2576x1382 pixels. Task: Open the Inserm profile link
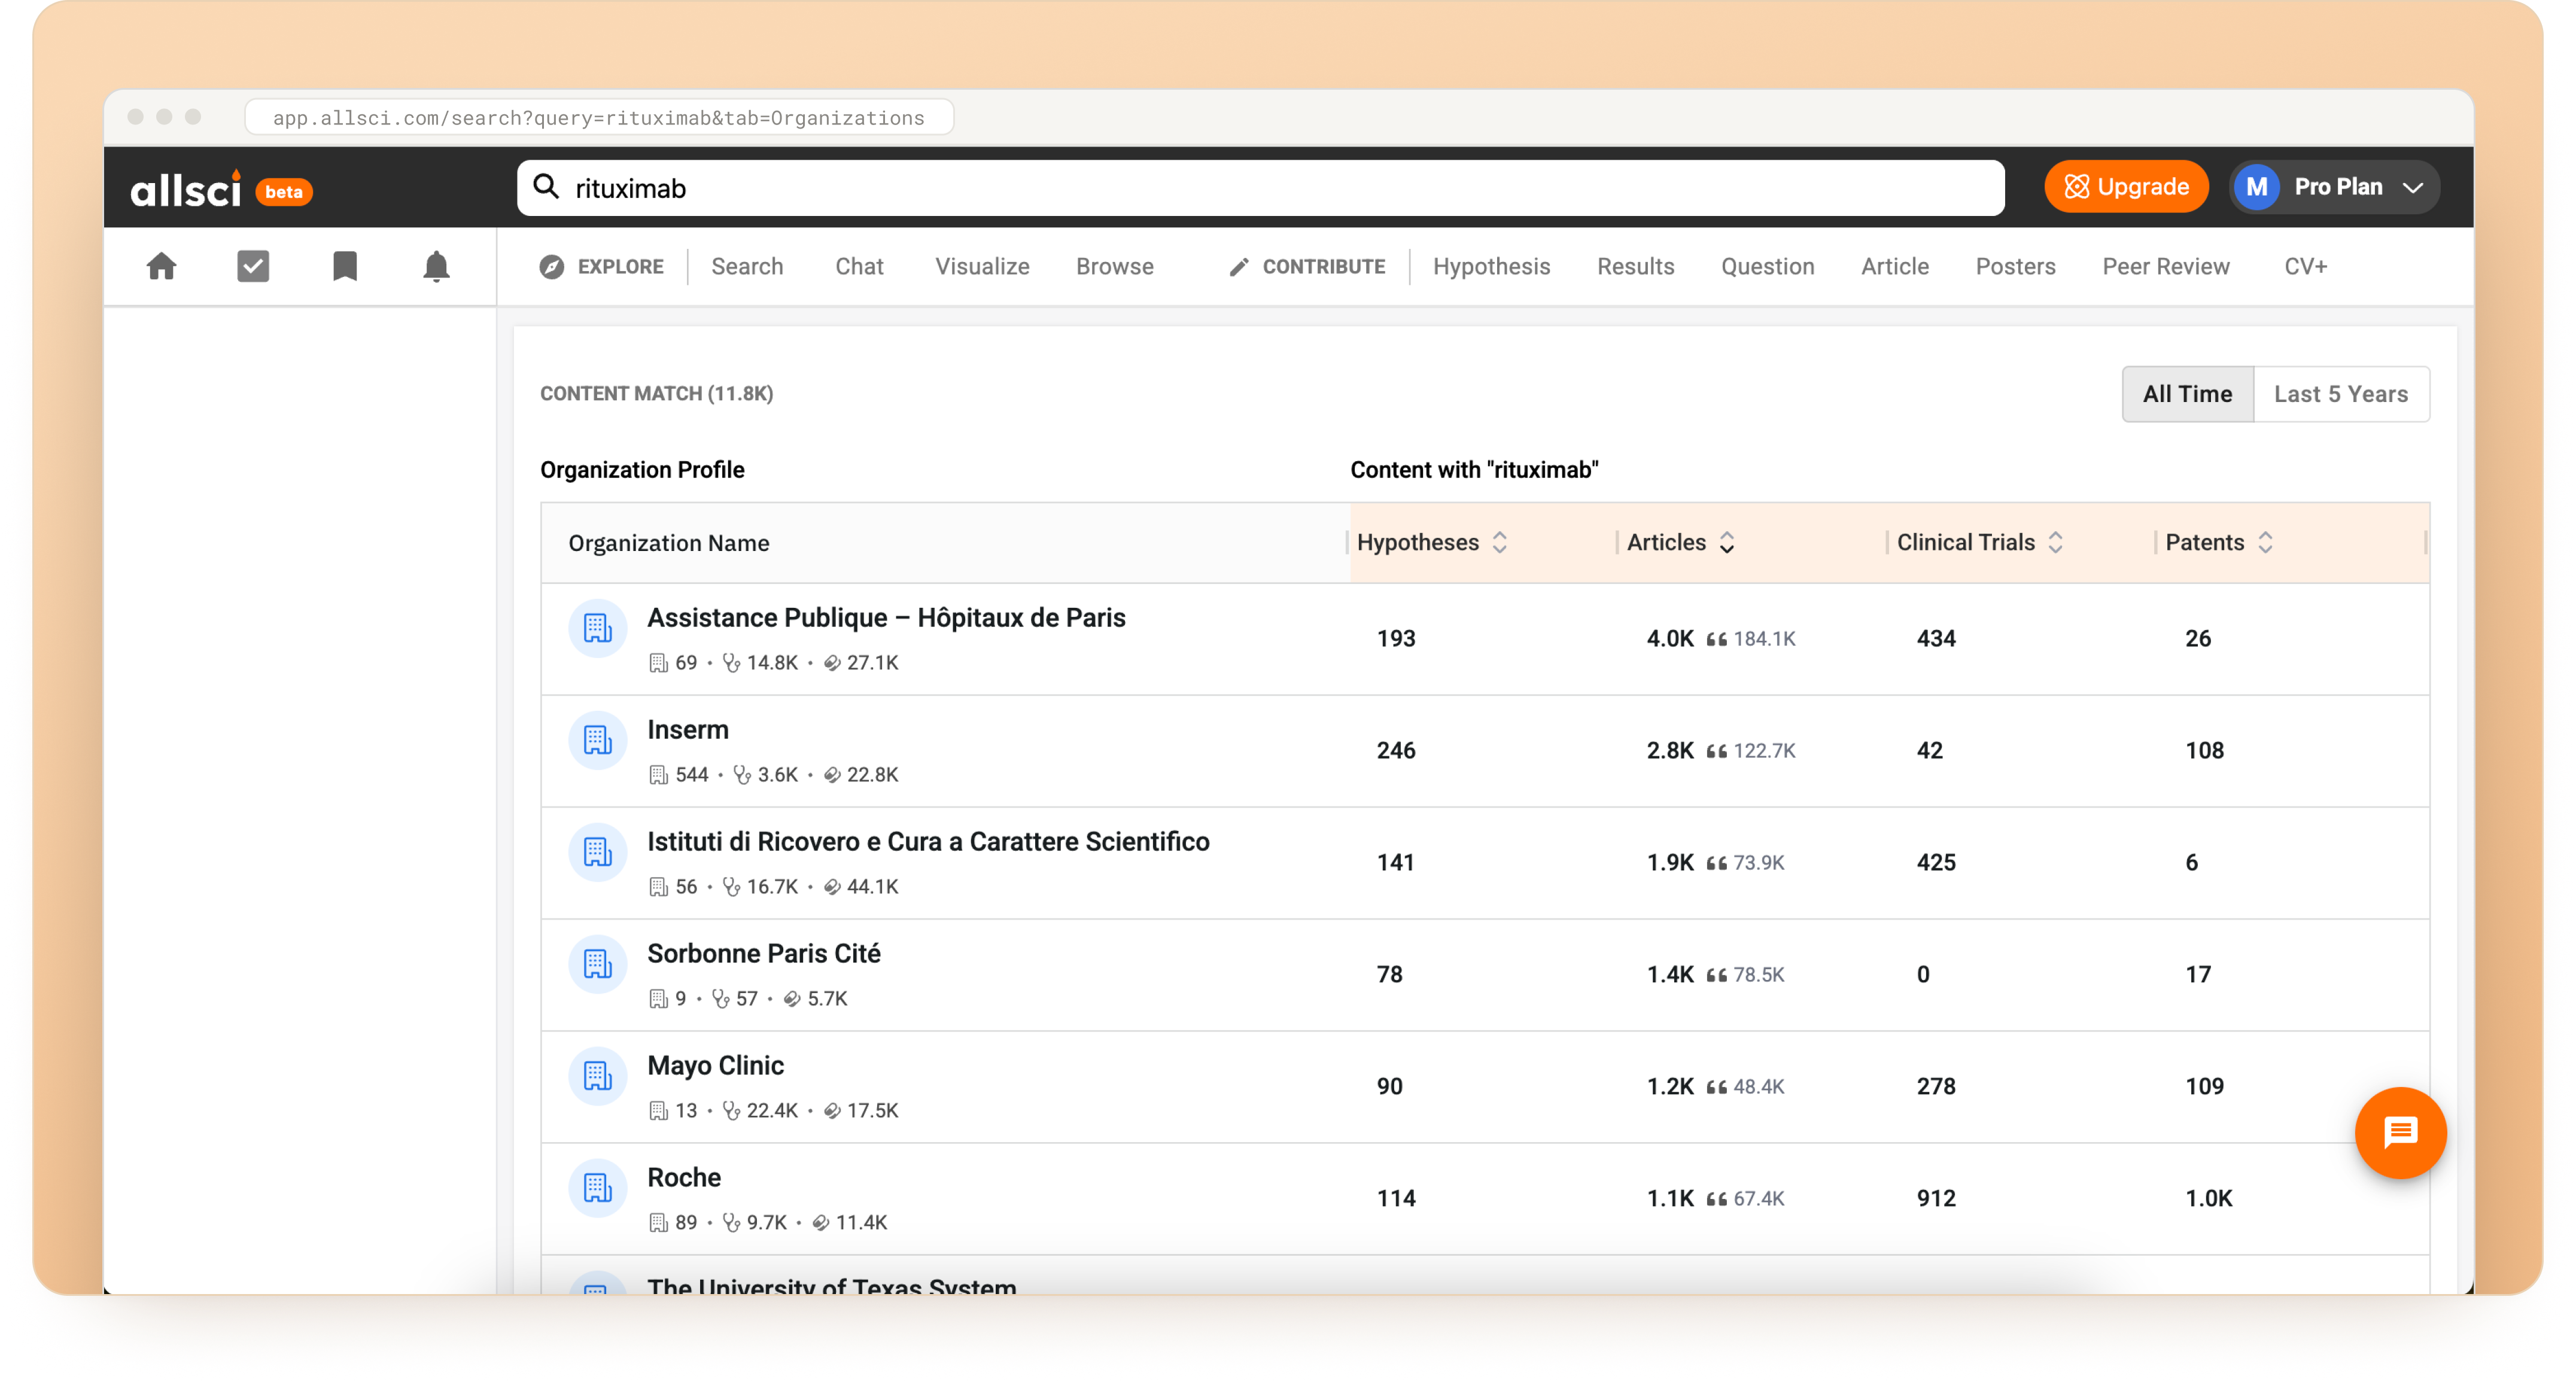688,730
